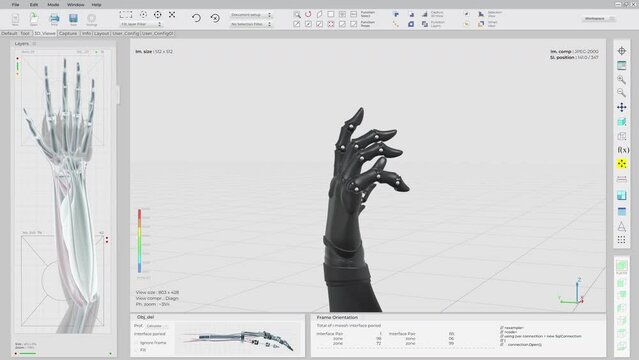Open the Mode menu
This screenshot has height=360, width=639.
point(53,4)
